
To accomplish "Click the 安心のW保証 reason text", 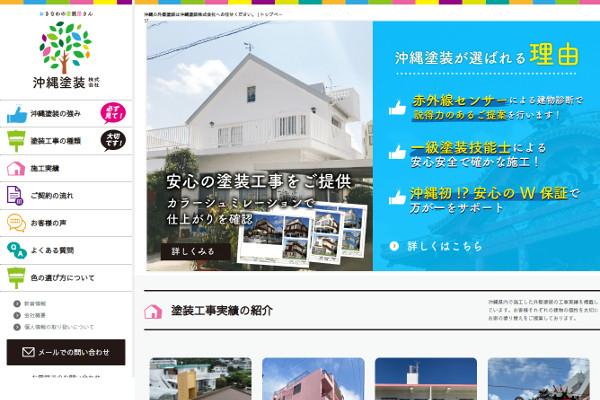I will [495, 200].
